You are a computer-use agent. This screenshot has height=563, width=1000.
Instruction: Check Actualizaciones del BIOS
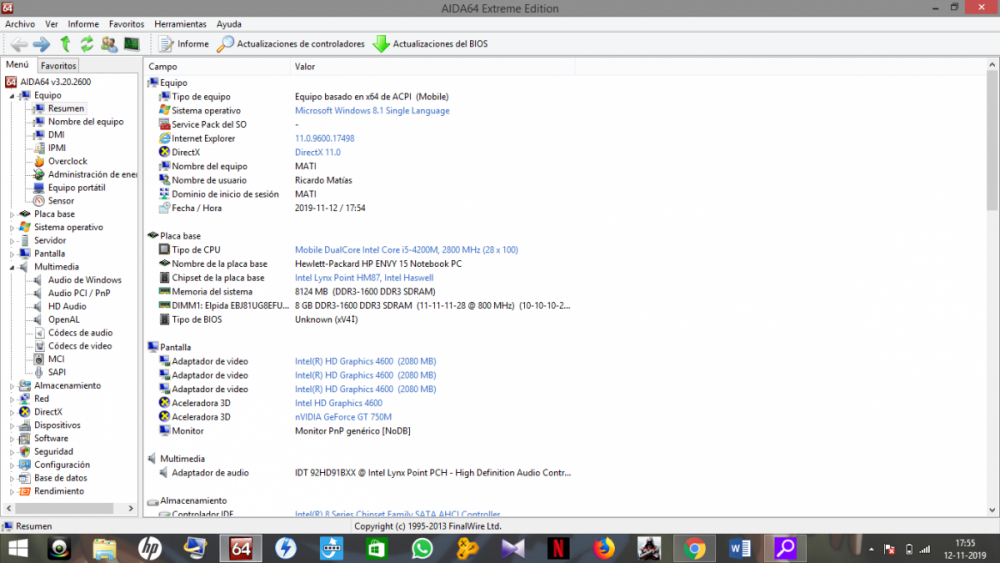(x=430, y=44)
